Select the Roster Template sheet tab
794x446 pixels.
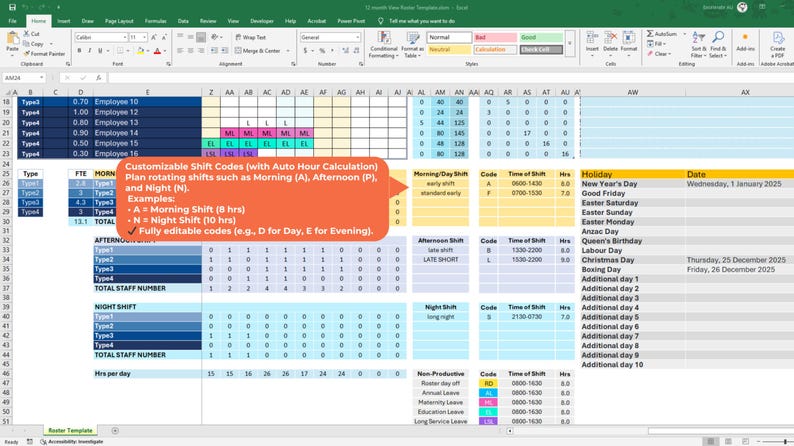(70, 431)
